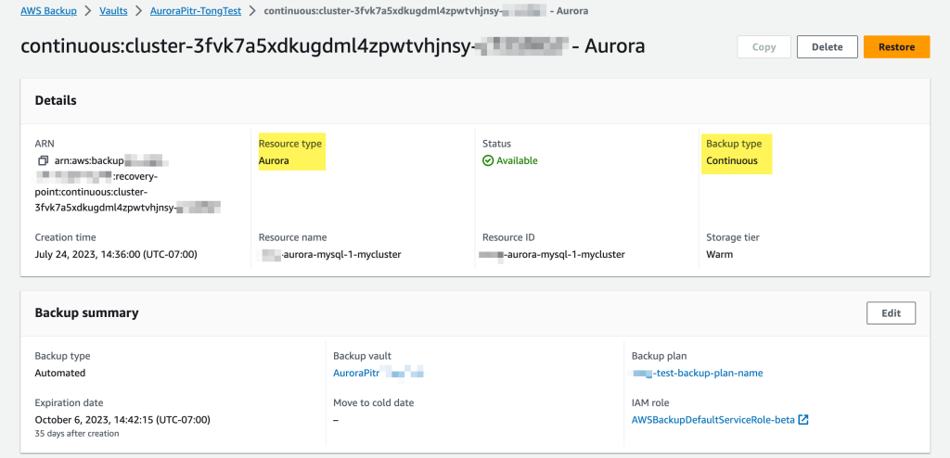Open the test-backup-plan-name backup plan link

point(697,373)
